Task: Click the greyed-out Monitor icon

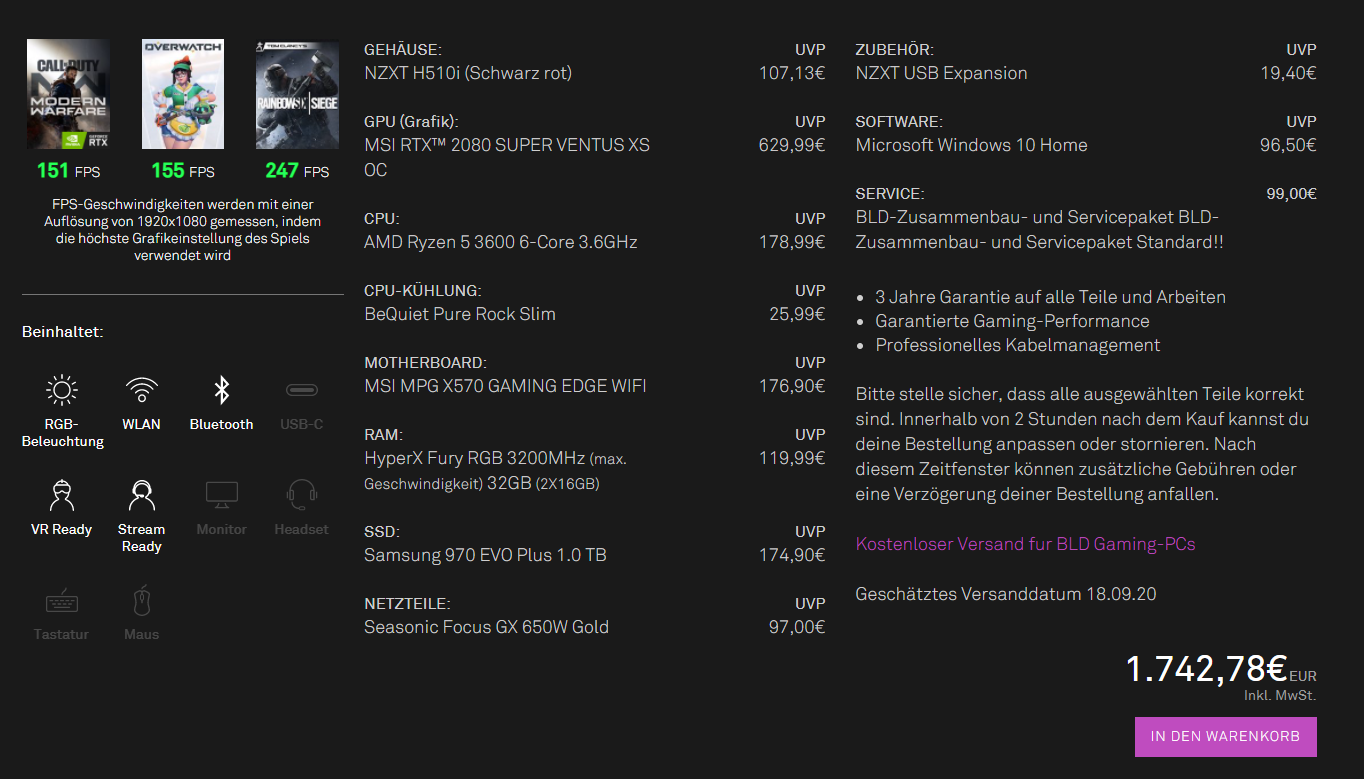Action: click(x=221, y=495)
